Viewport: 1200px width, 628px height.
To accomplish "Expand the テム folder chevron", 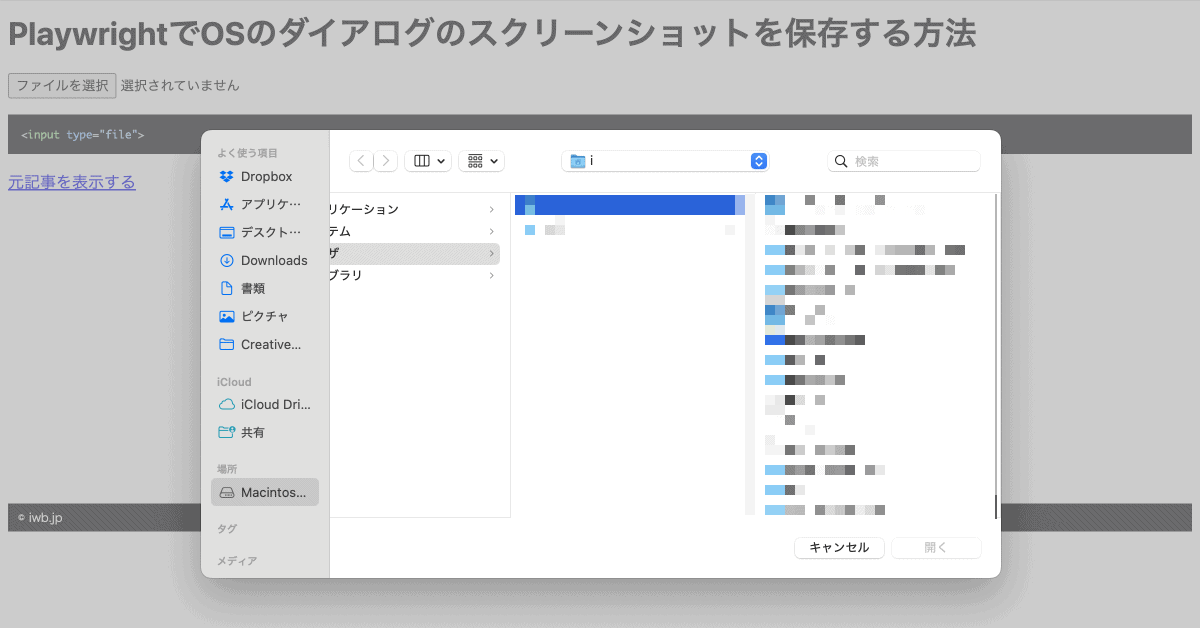I will point(491,231).
